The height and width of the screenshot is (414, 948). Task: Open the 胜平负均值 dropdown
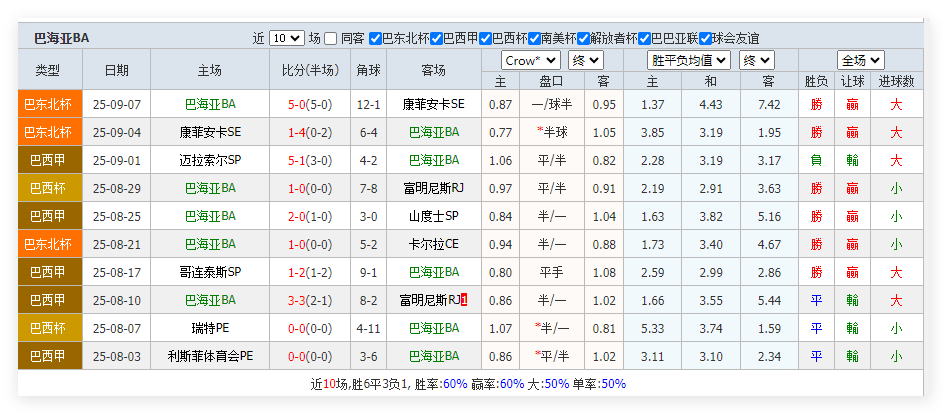tap(690, 60)
